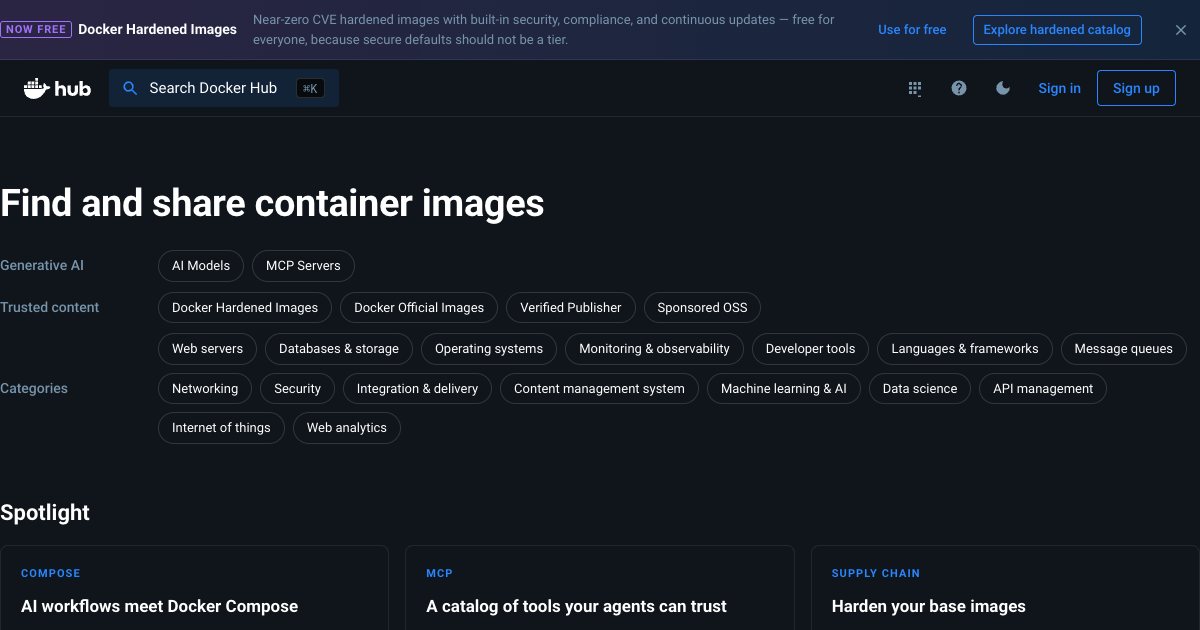Click the Find and share container images heading

coord(272,204)
